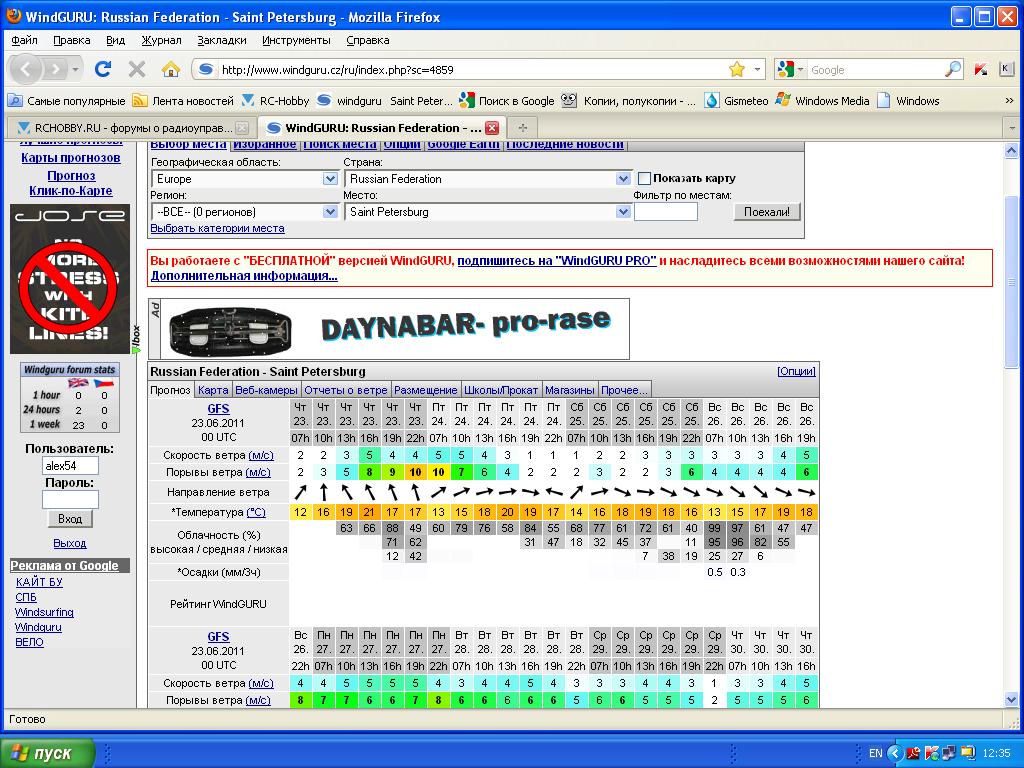
Task: Click the Google search magnifier icon
Action: click(953, 69)
